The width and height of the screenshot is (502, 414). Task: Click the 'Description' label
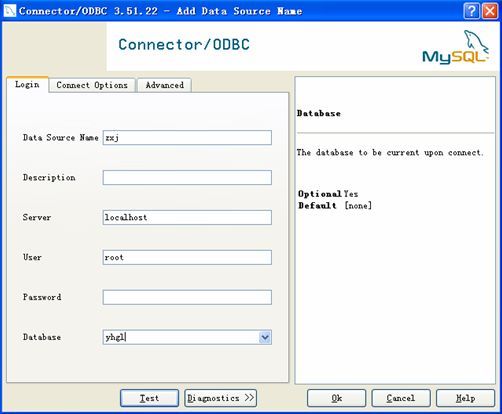(x=49, y=177)
